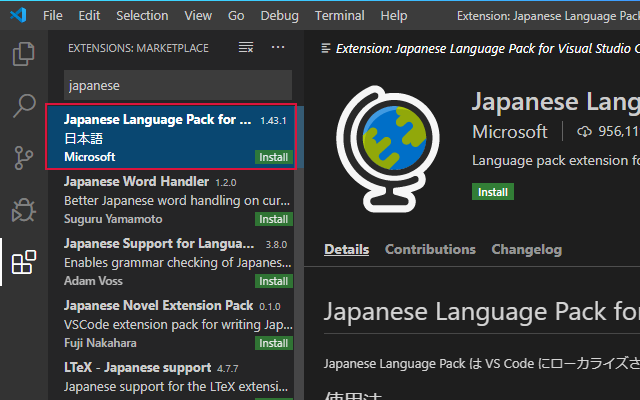Focus the extensions search box containing japanese
The image size is (640, 400).
point(178,85)
